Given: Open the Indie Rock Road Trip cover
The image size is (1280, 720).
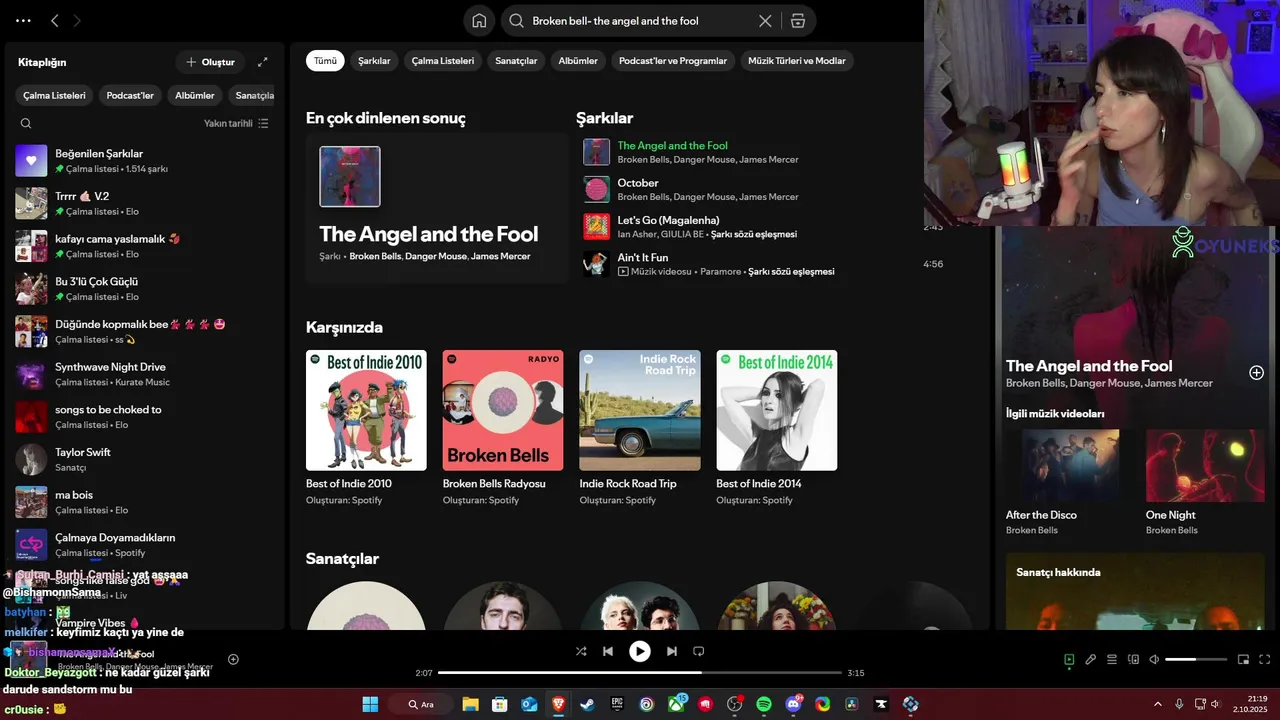Looking at the screenshot, I should click(x=640, y=410).
